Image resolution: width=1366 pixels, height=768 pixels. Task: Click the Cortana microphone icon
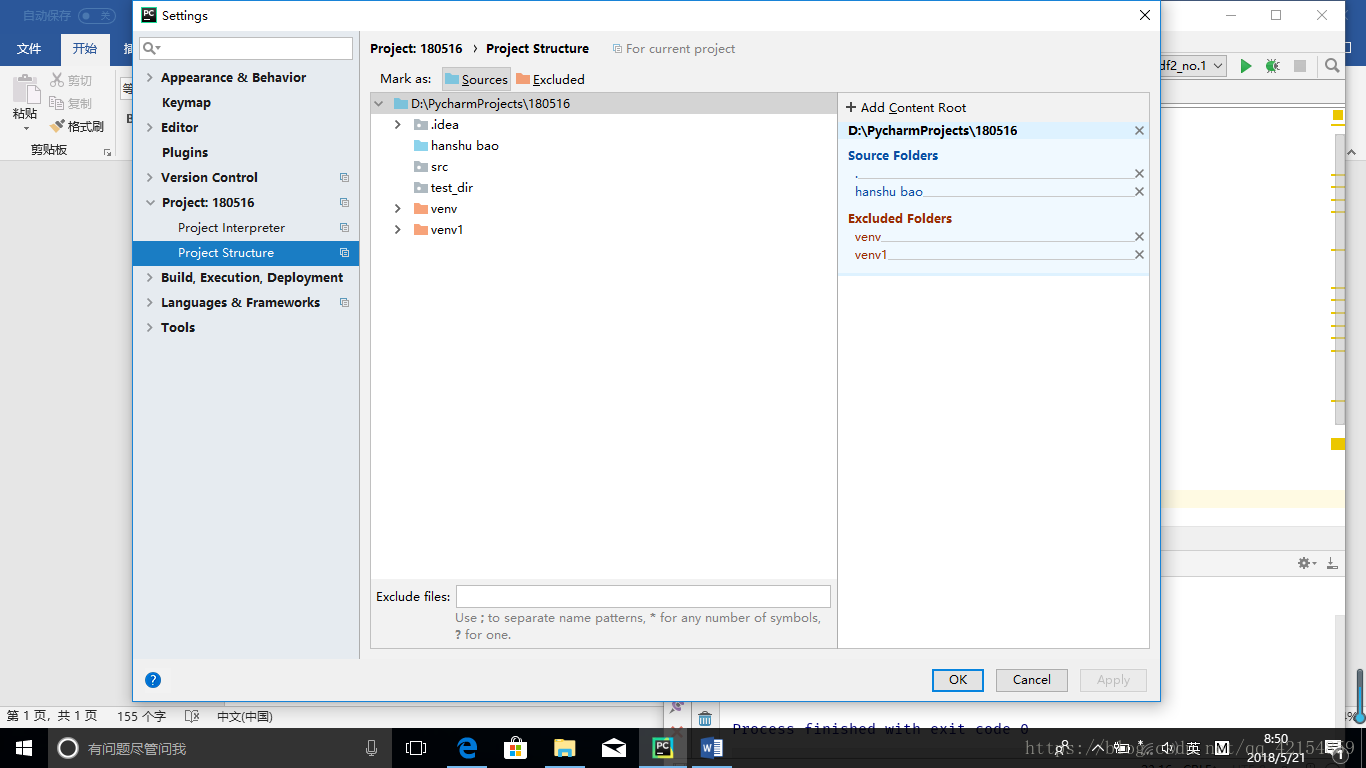371,748
